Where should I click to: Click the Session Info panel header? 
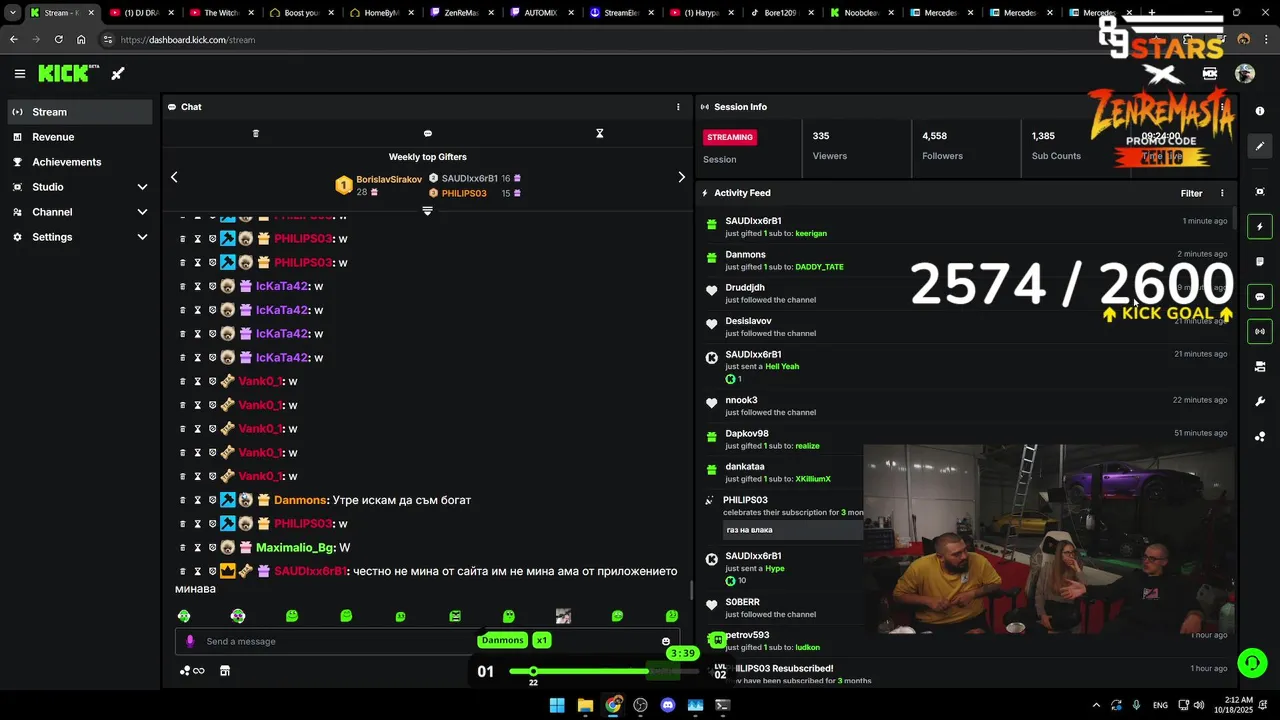(x=740, y=107)
